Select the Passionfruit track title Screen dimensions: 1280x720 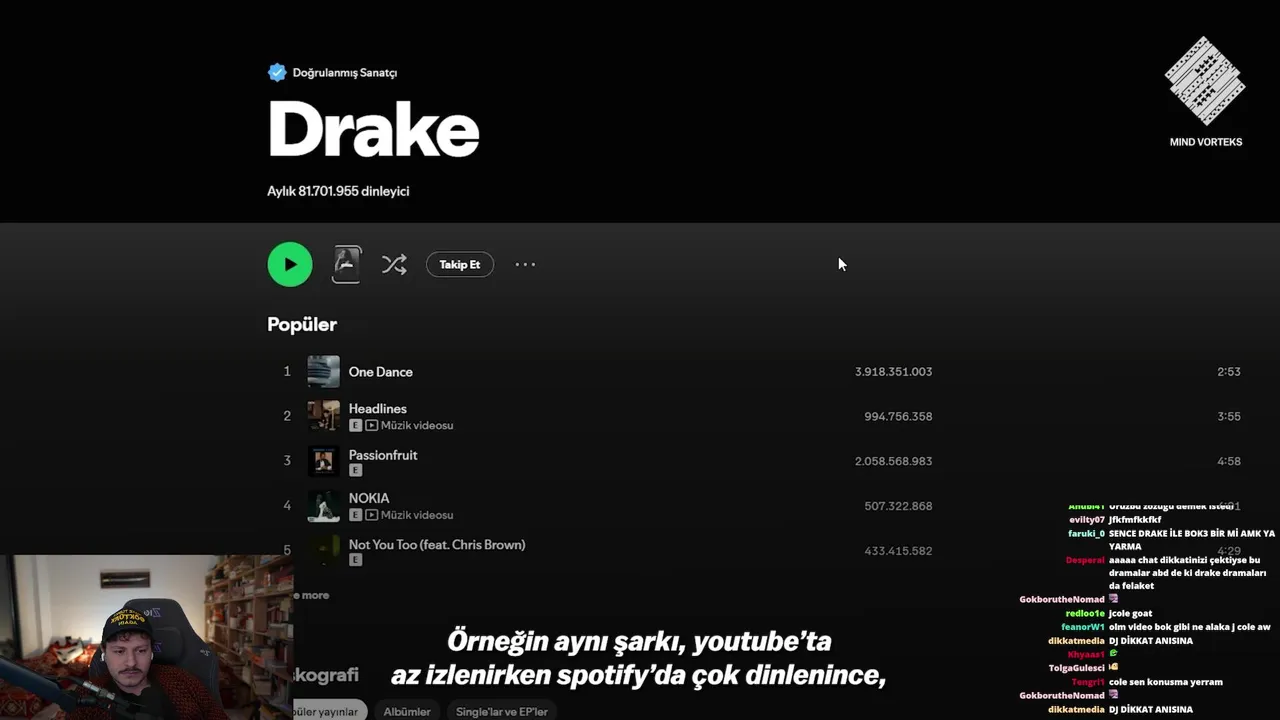[x=383, y=454]
